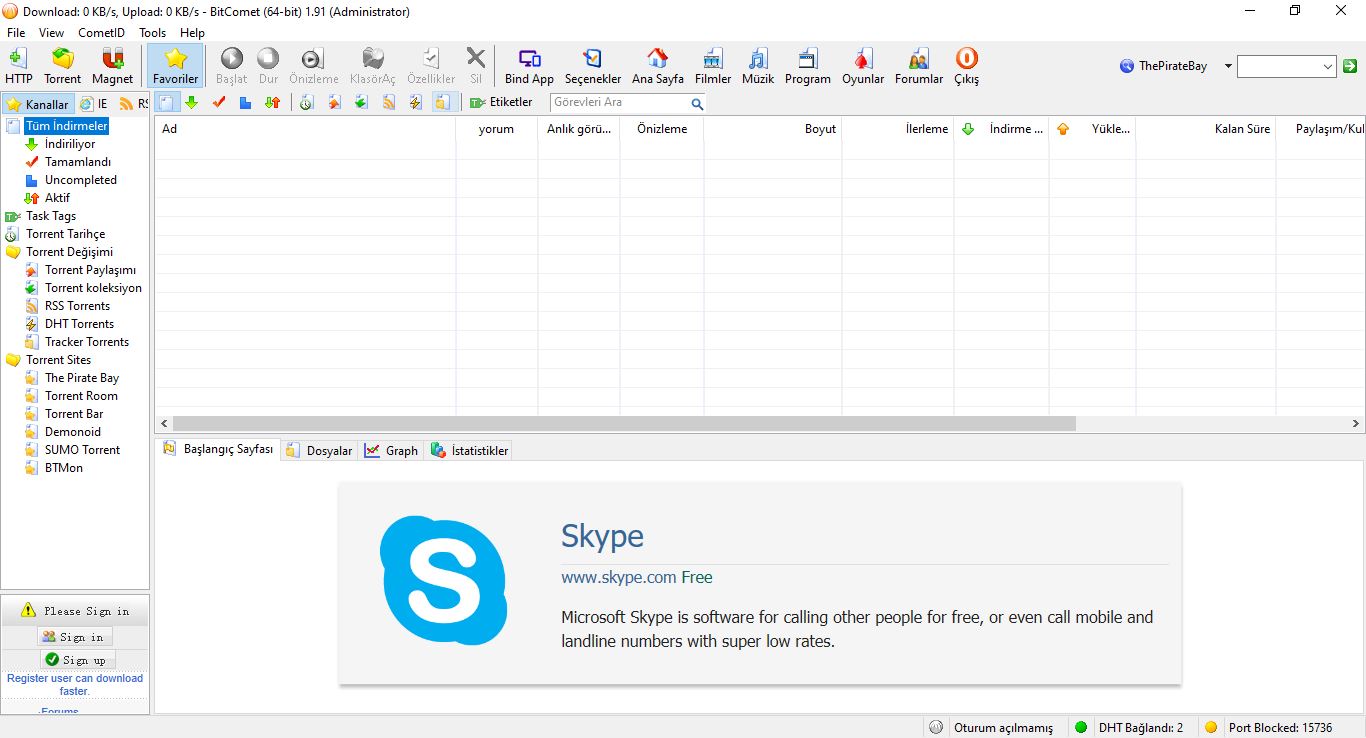Click the search magnifier in Görevleri Ara
The image size is (1366, 738).
pyautogui.click(x=697, y=103)
